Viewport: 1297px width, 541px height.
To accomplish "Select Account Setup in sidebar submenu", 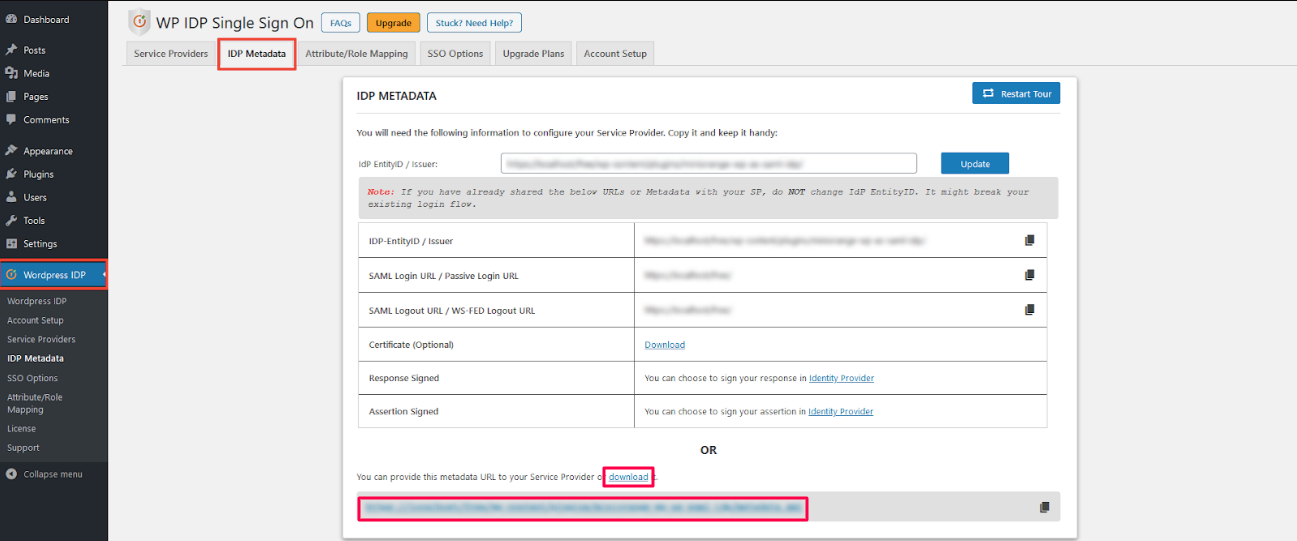I will tap(35, 320).
